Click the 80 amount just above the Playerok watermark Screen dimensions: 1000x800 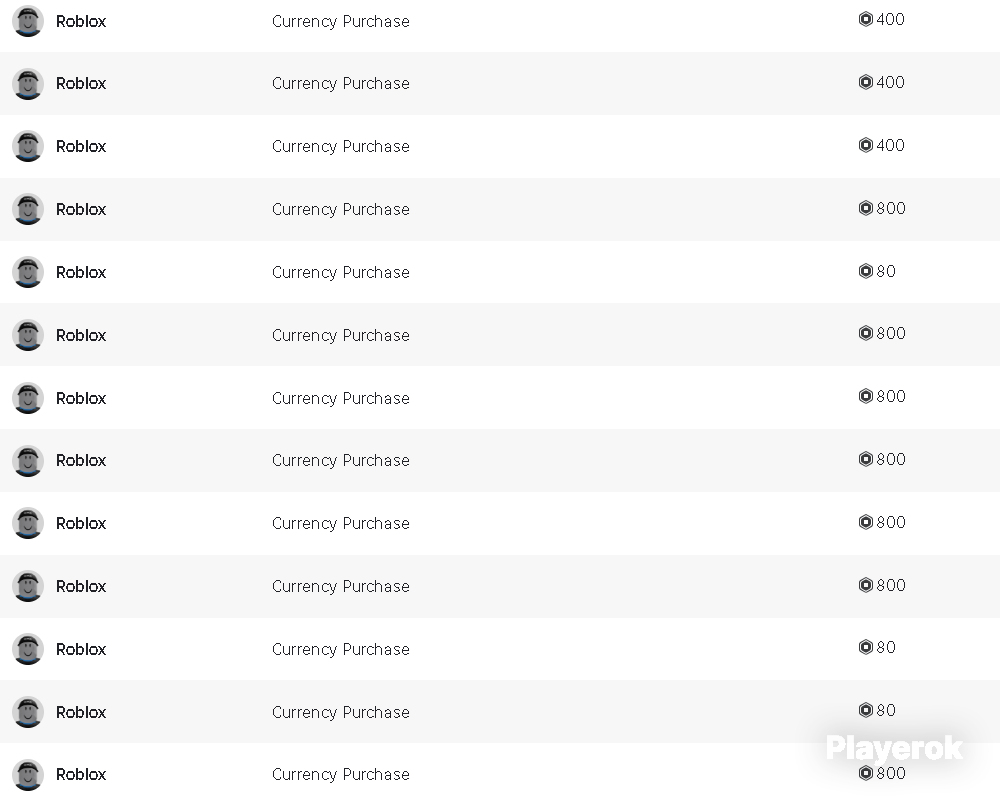point(886,710)
